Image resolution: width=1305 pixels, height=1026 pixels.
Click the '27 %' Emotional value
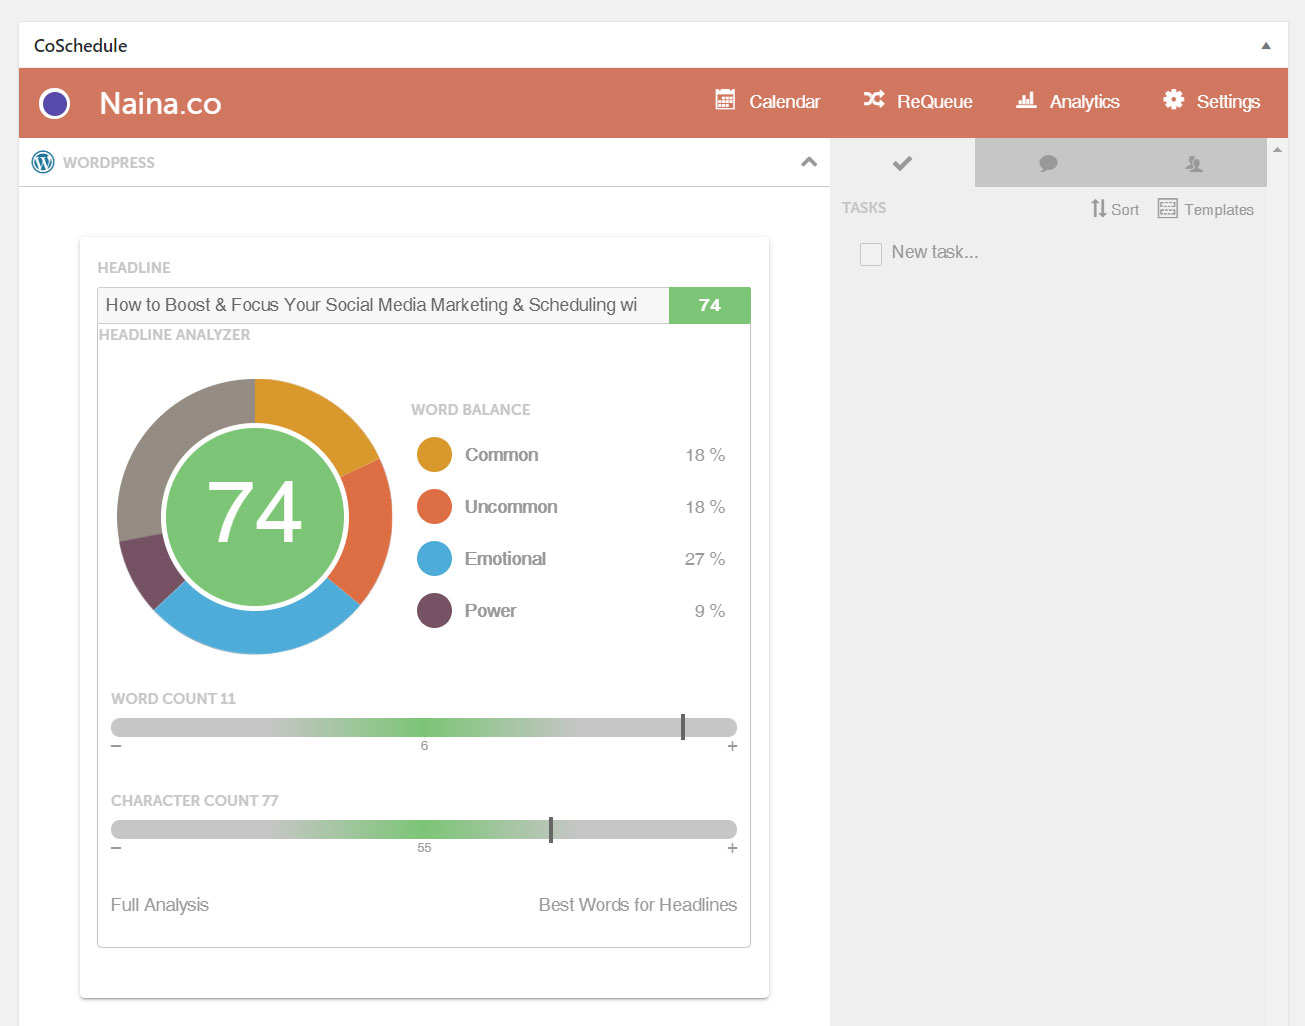click(x=705, y=559)
